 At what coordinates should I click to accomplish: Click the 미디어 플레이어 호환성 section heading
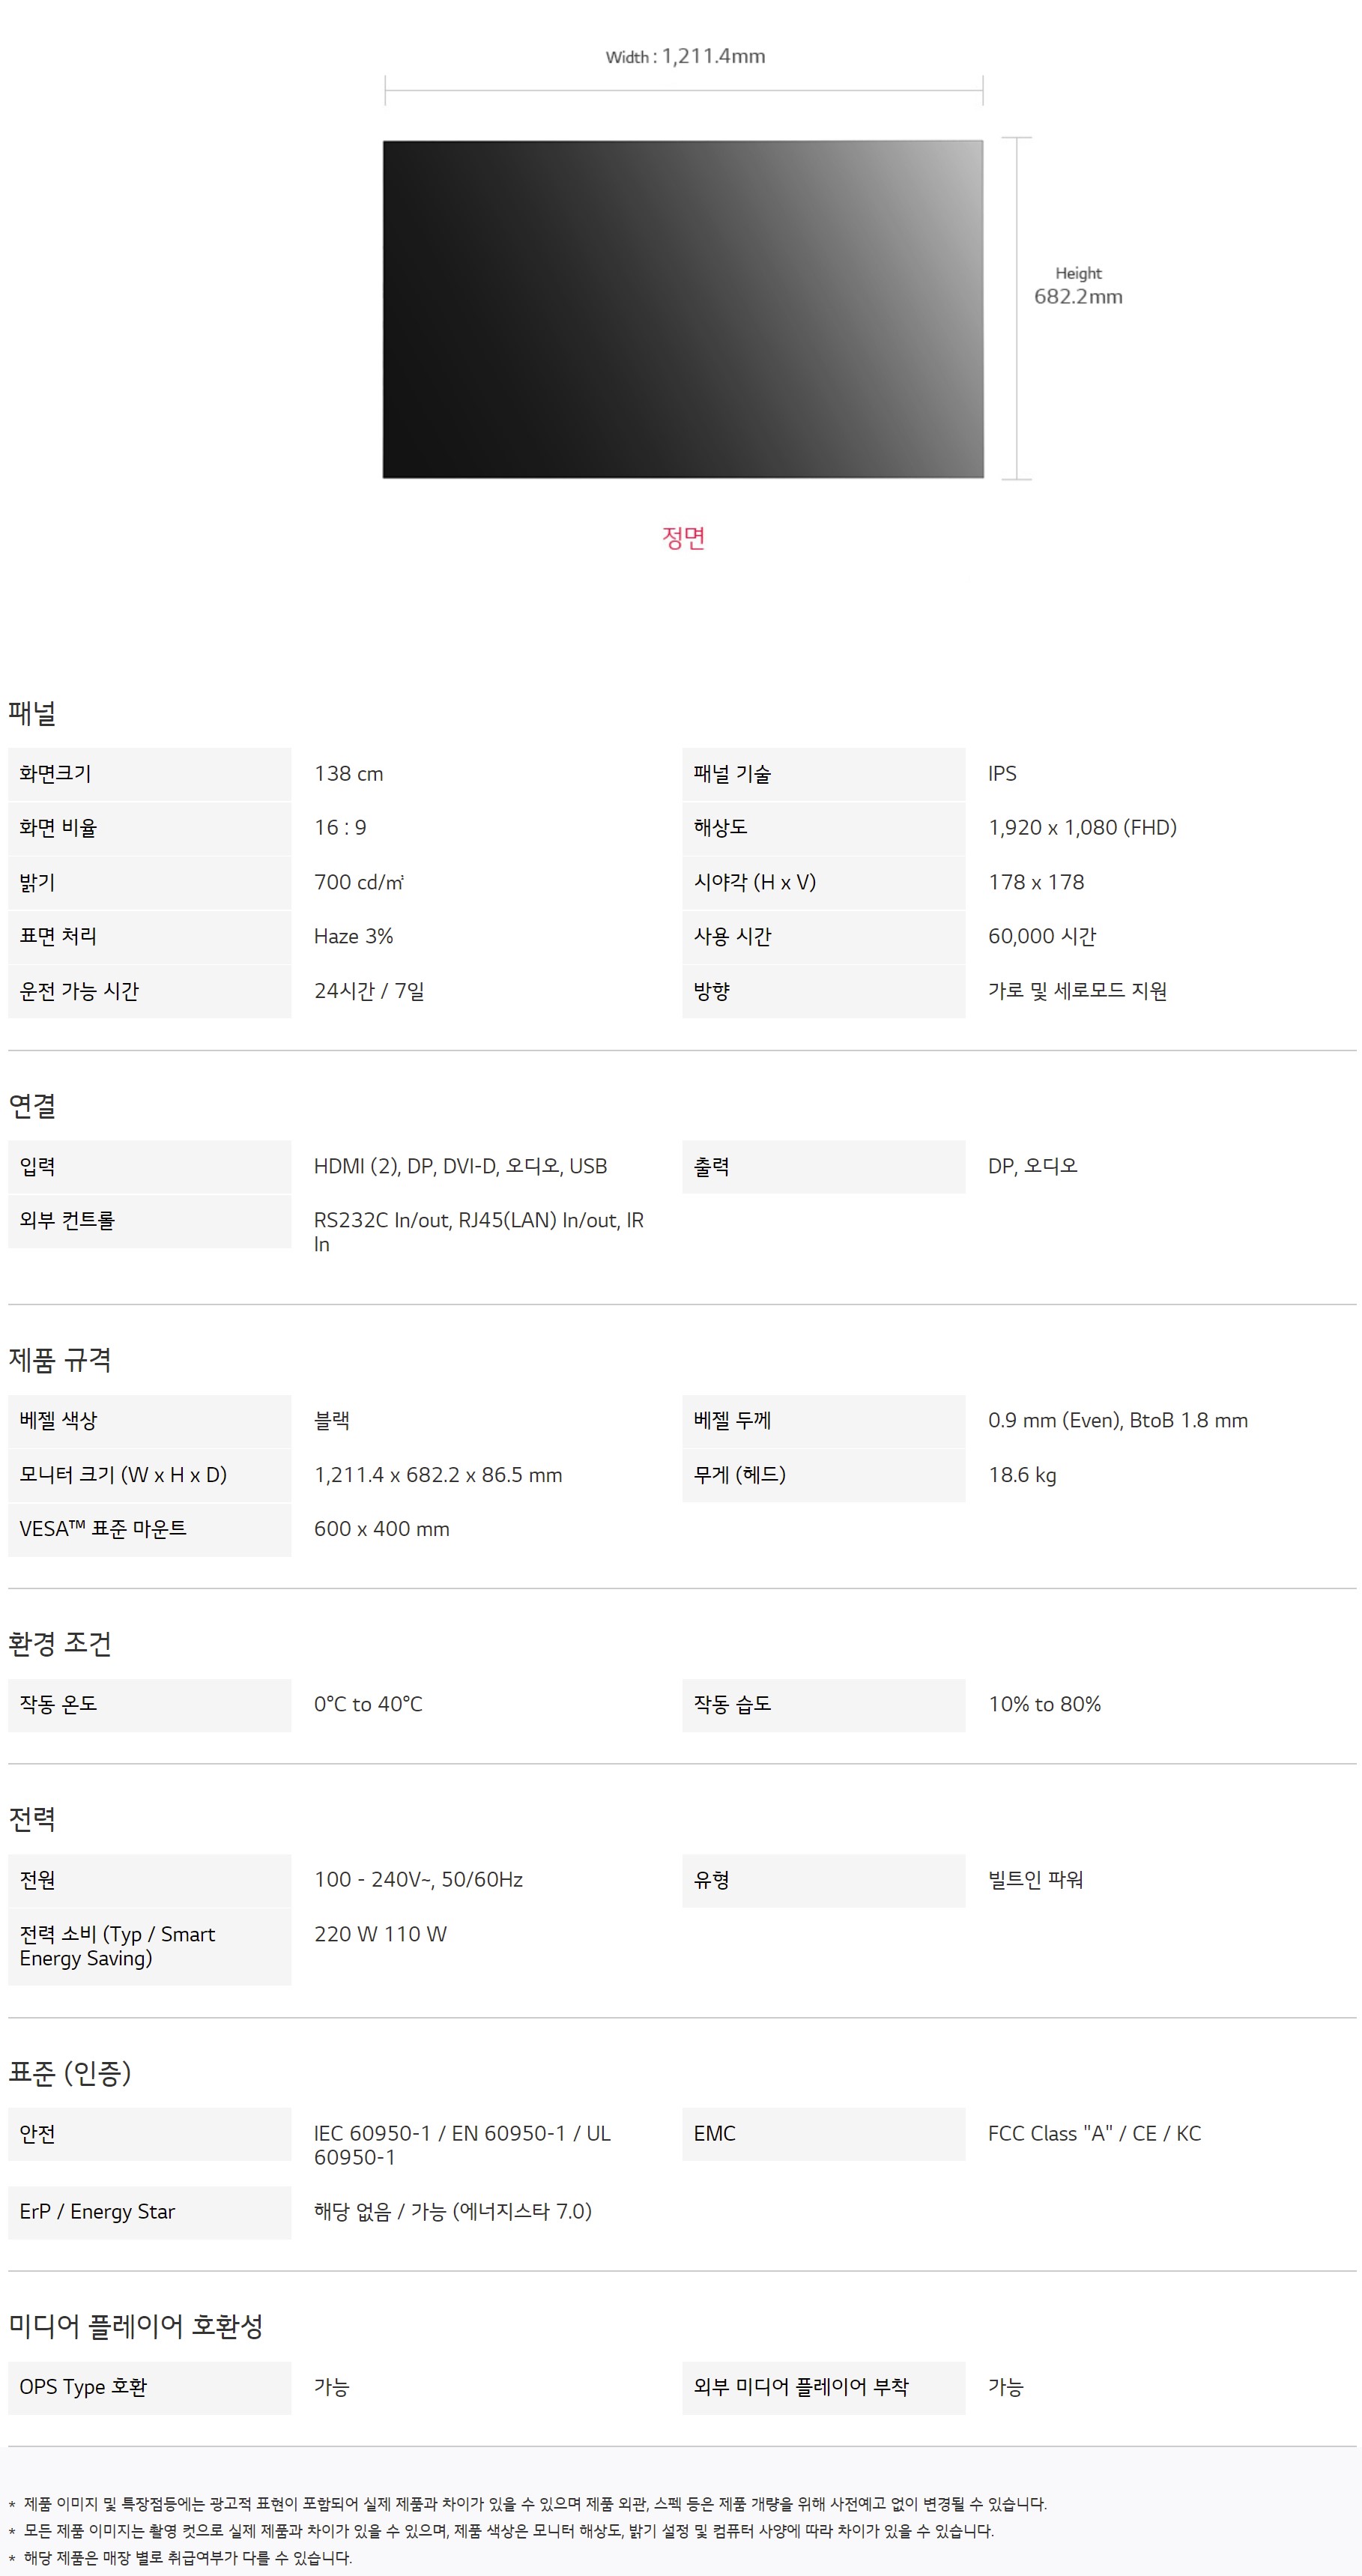(136, 2327)
